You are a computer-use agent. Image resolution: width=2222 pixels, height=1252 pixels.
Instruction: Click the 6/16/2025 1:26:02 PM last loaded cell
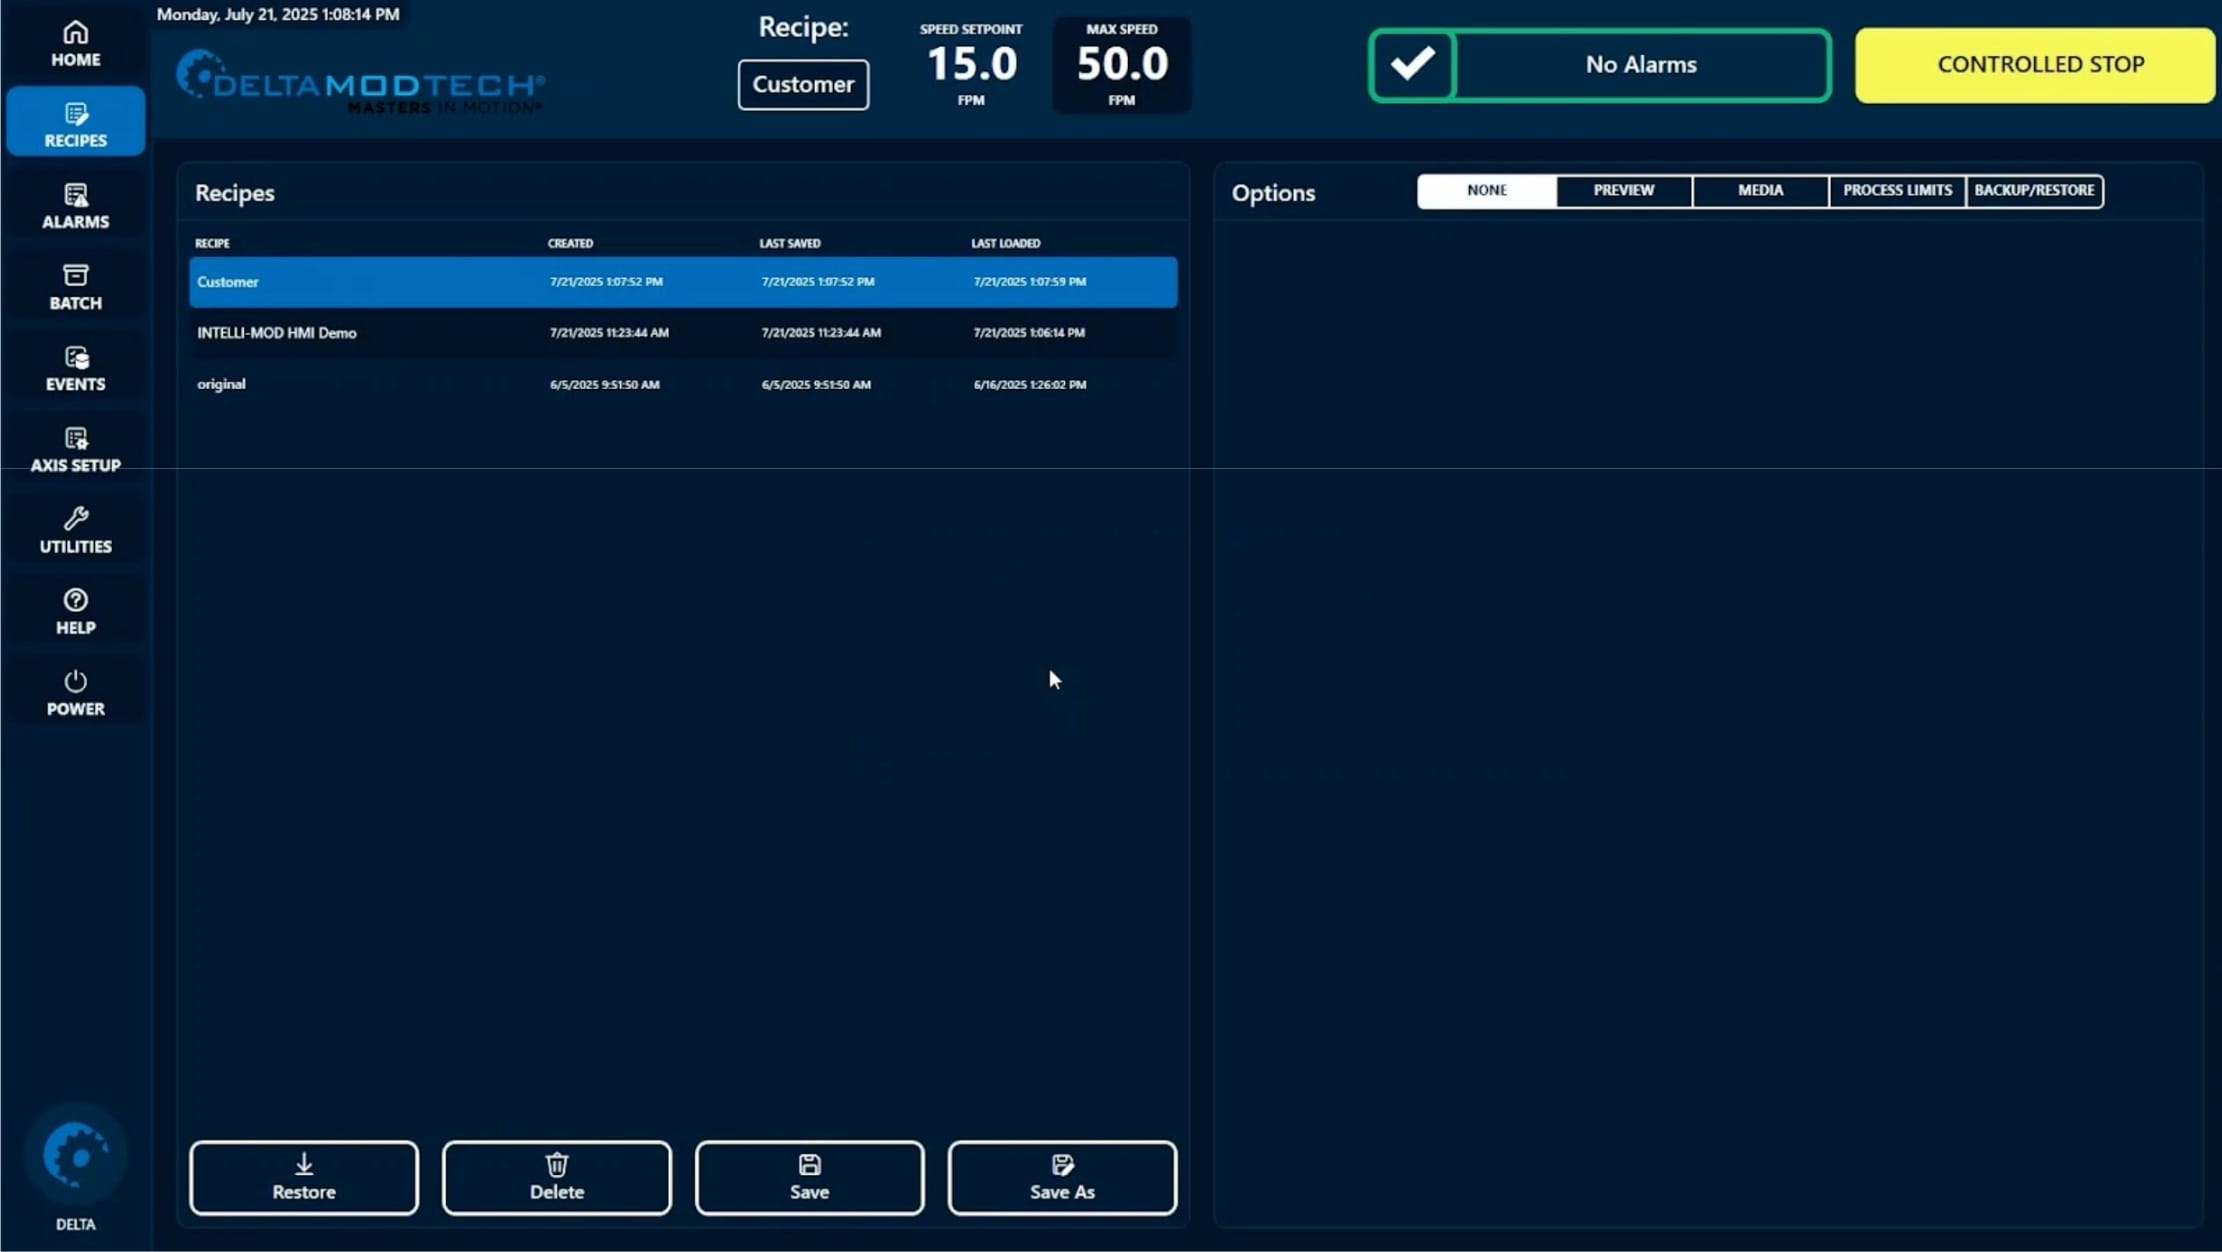1030,385
